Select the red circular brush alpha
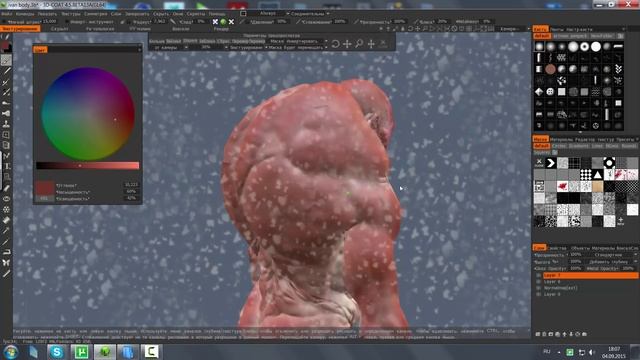 coord(550,69)
